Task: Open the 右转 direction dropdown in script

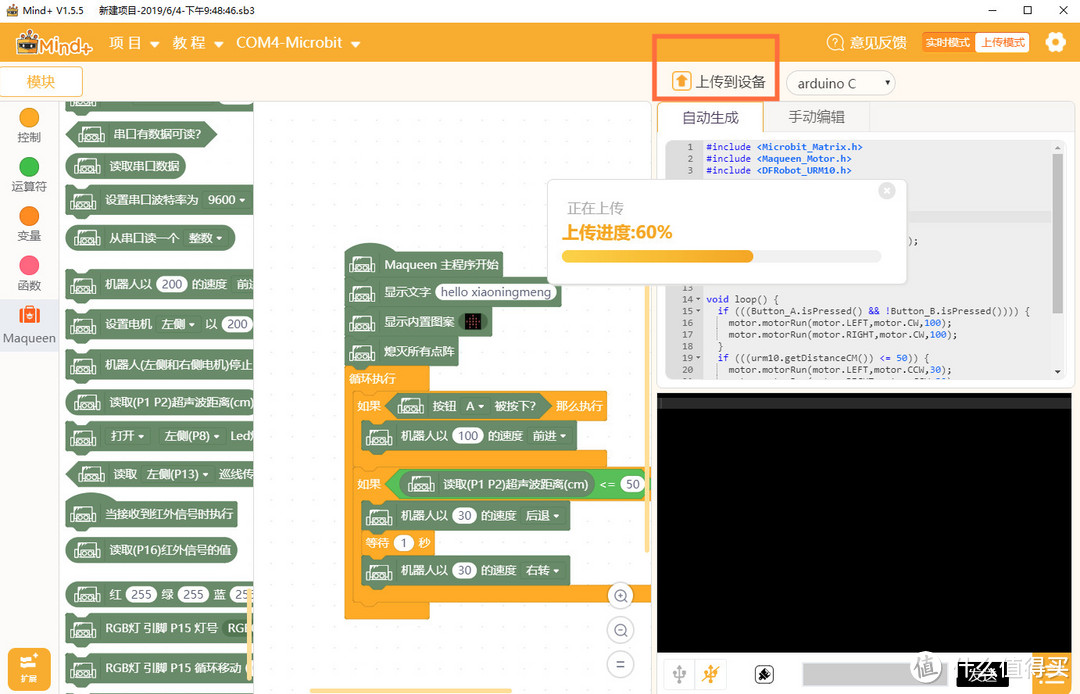Action: (542, 571)
